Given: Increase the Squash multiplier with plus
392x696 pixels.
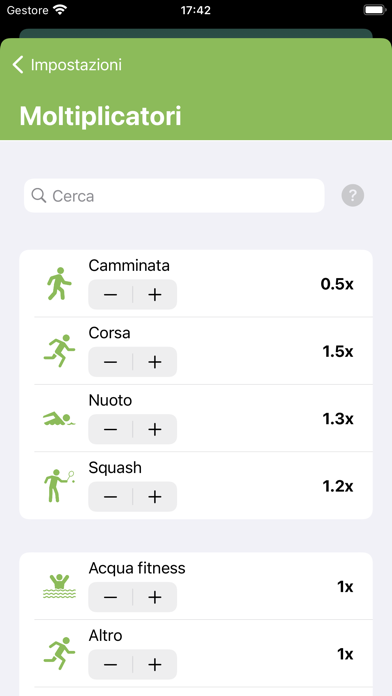Looking at the screenshot, I should click(155, 497).
